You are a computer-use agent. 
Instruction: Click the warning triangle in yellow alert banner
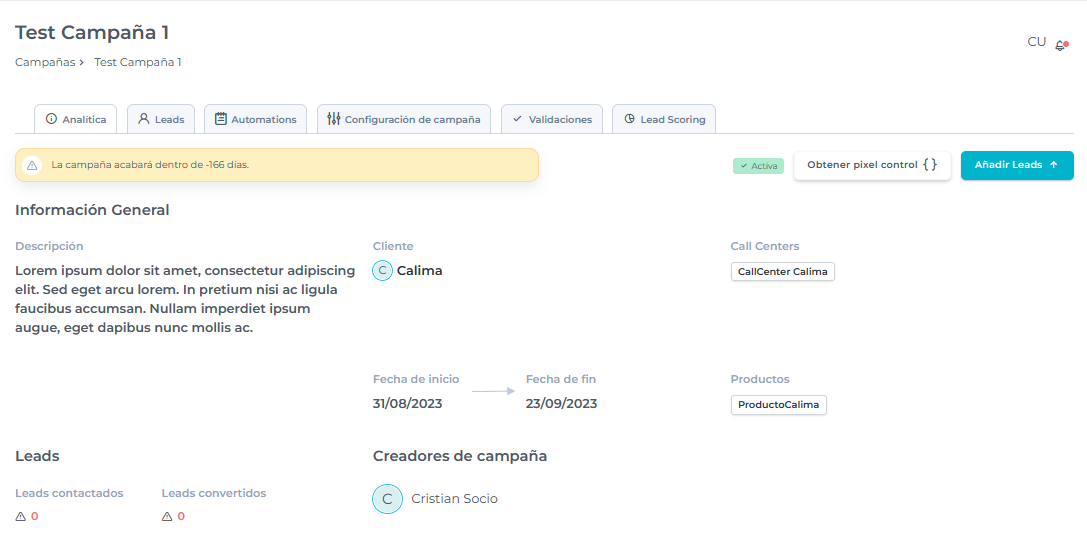tap(32, 165)
